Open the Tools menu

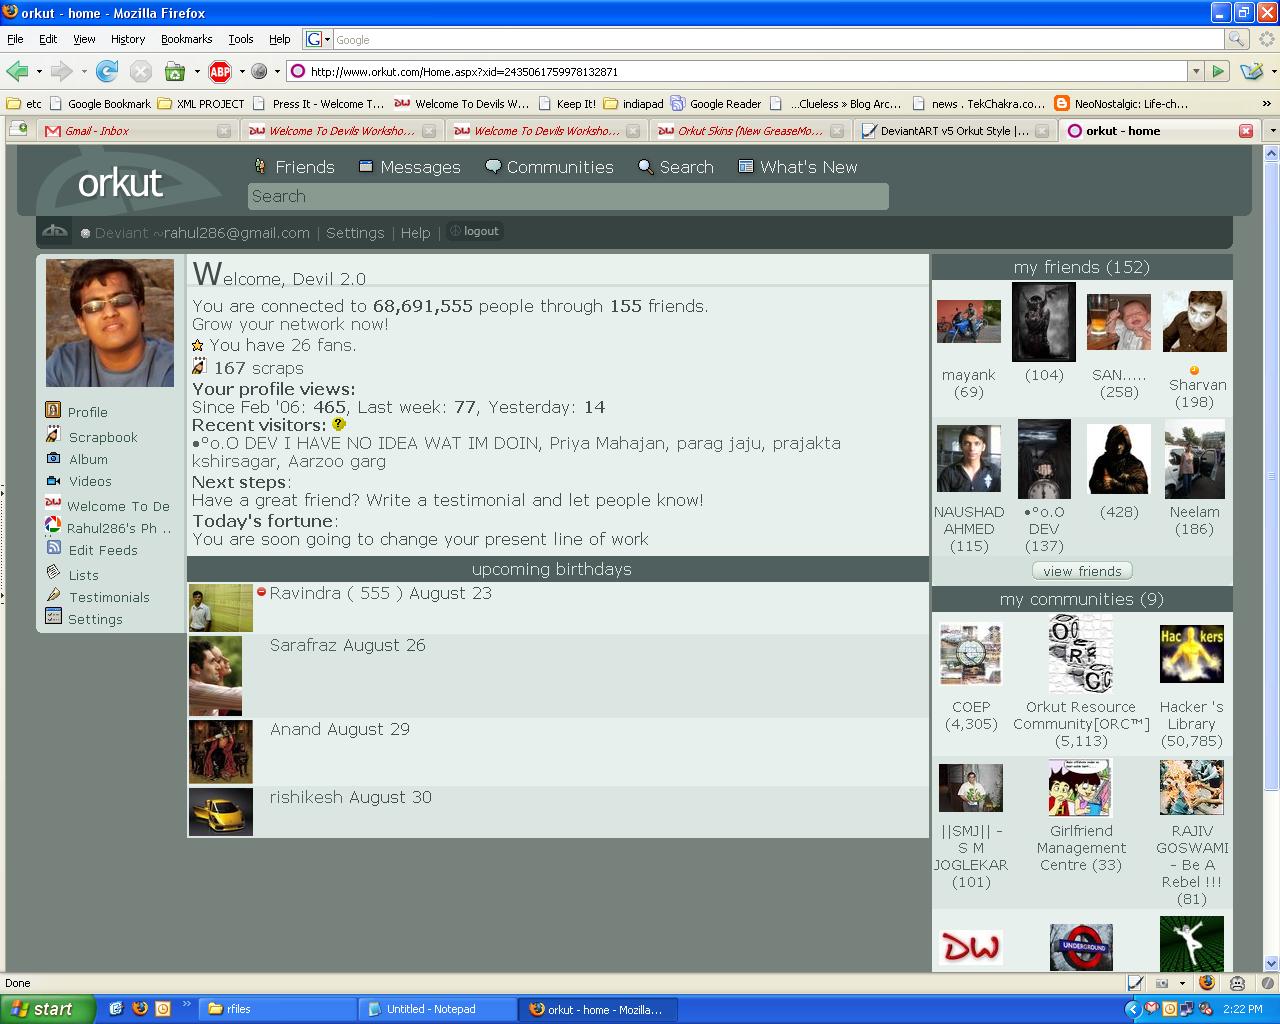pyautogui.click(x=241, y=39)
